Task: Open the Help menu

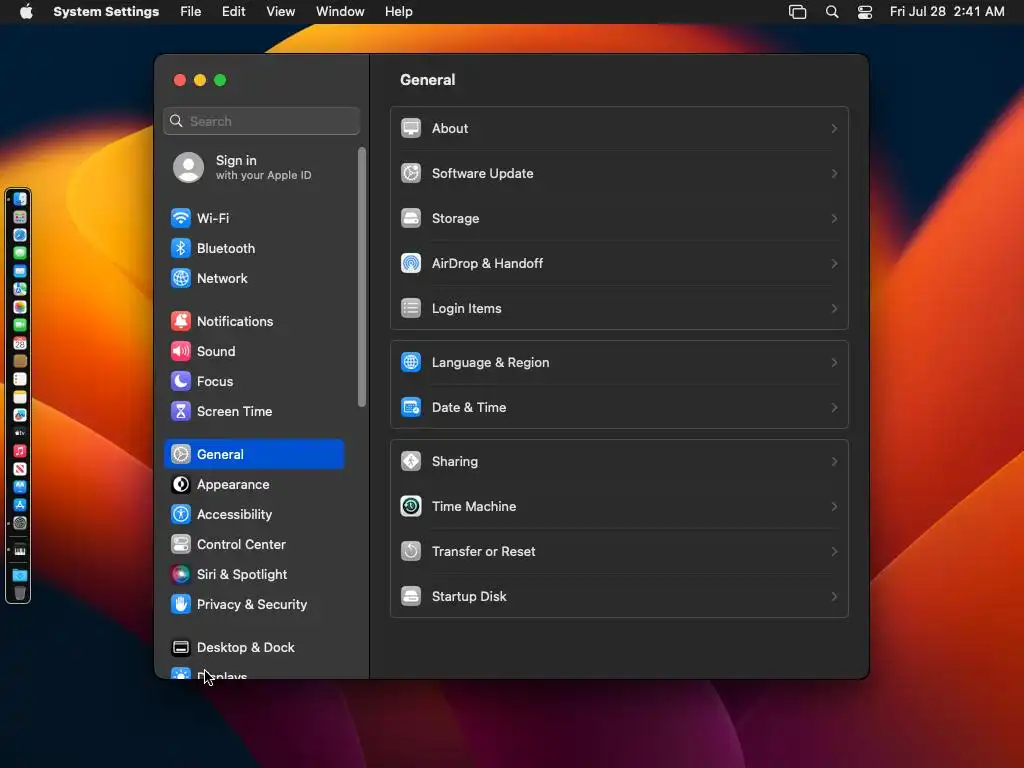Action: (x=398, y=12)
